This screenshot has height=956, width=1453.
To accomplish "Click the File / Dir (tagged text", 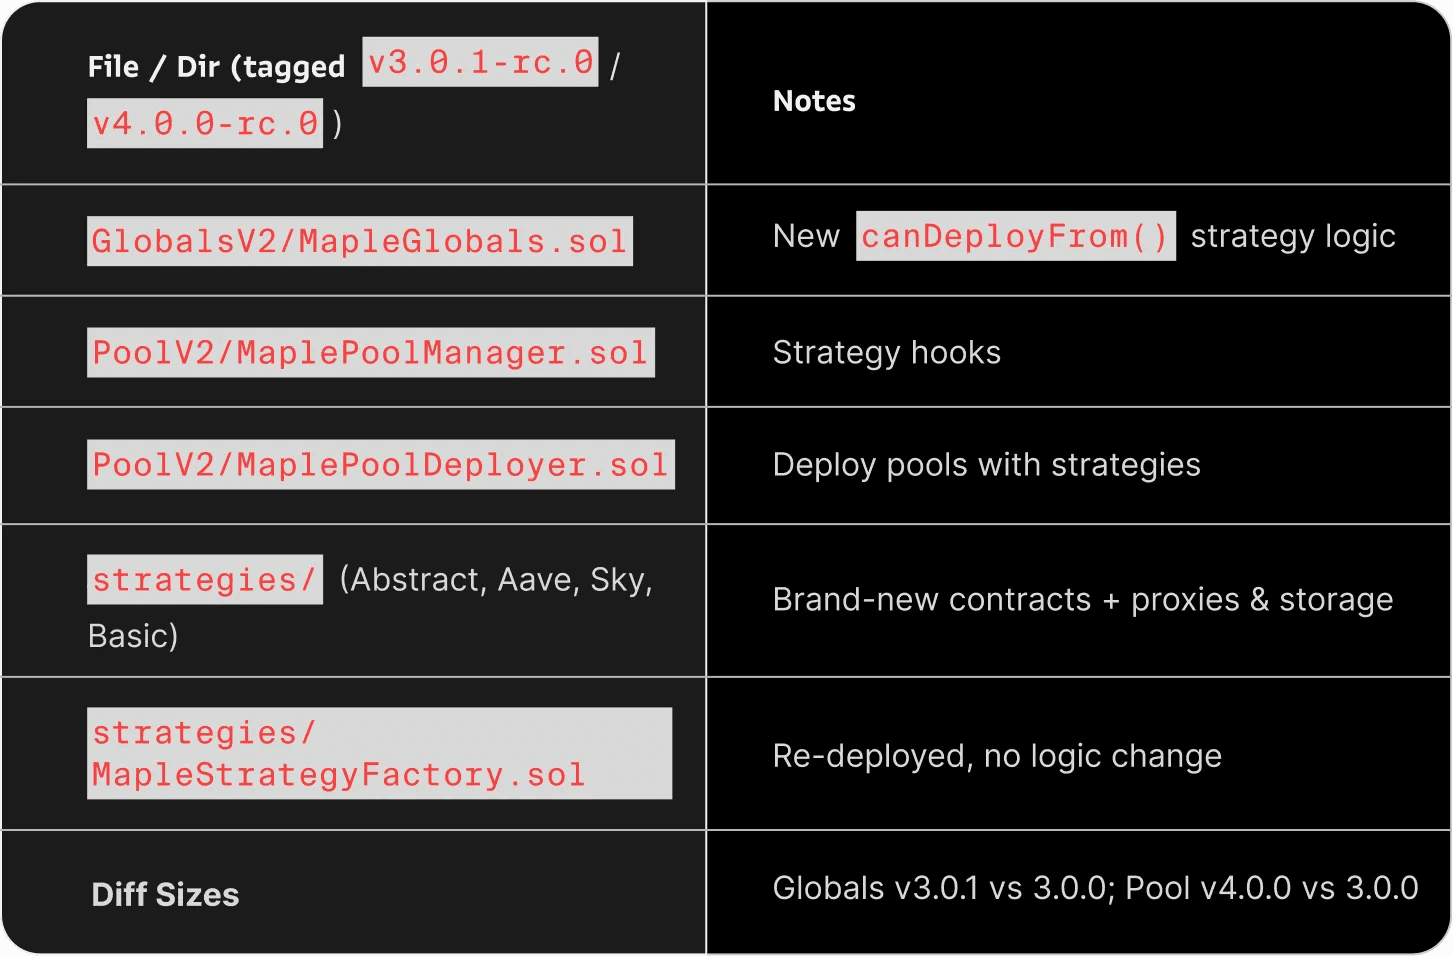I will pyautogui.click(x=216, y=67).
